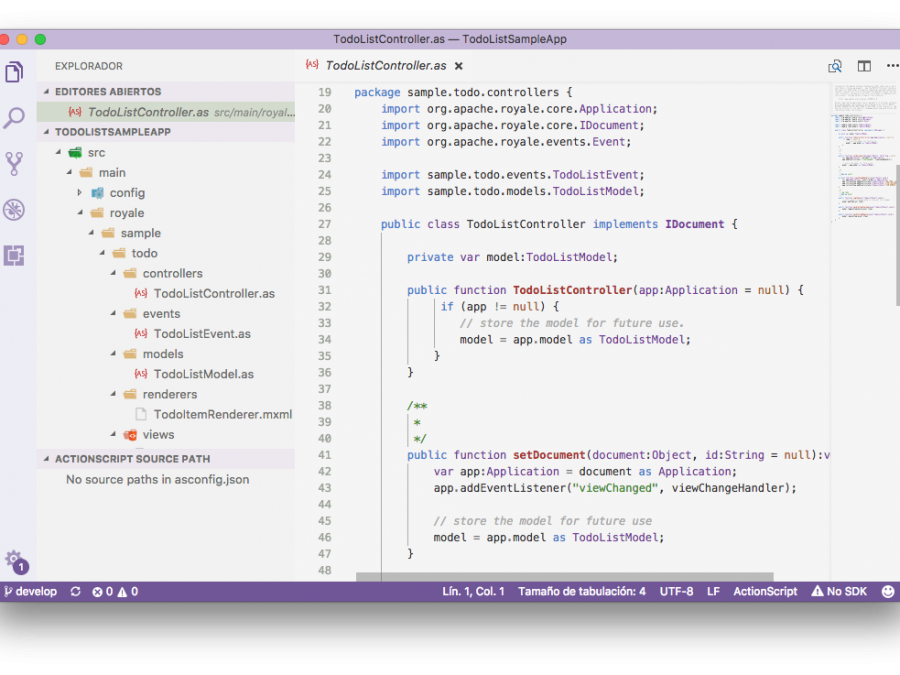This screenshot has width=900, height=675.
Task: Open TodoItemRenderer.mxml from the explorer
Action: tap(223, 414)
